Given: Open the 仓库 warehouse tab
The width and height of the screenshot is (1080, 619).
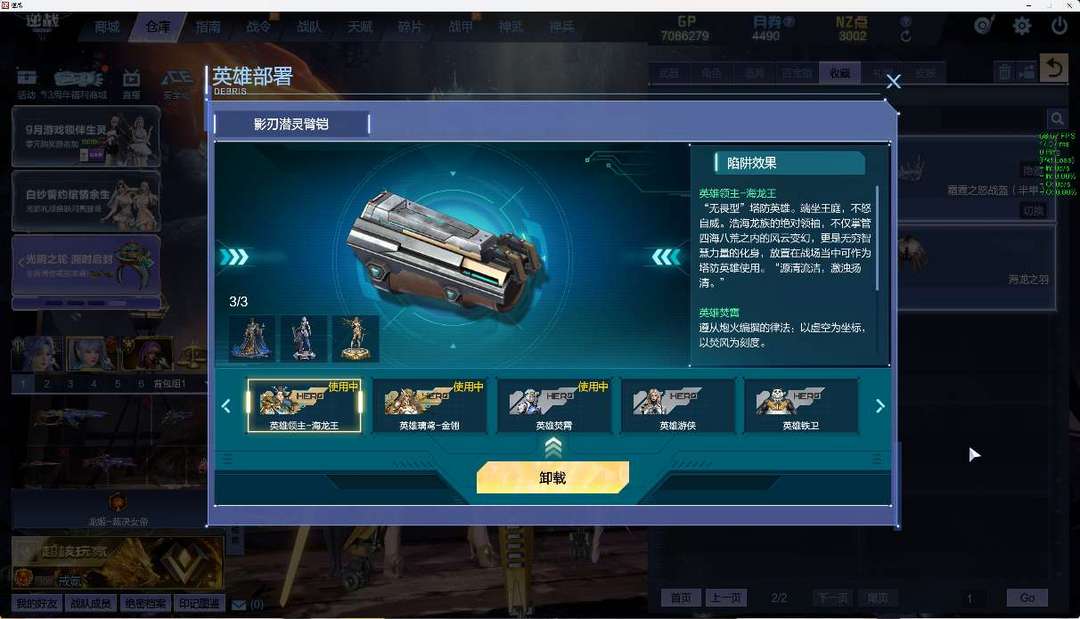Looking at the screenshot, I should click(158, 27).
